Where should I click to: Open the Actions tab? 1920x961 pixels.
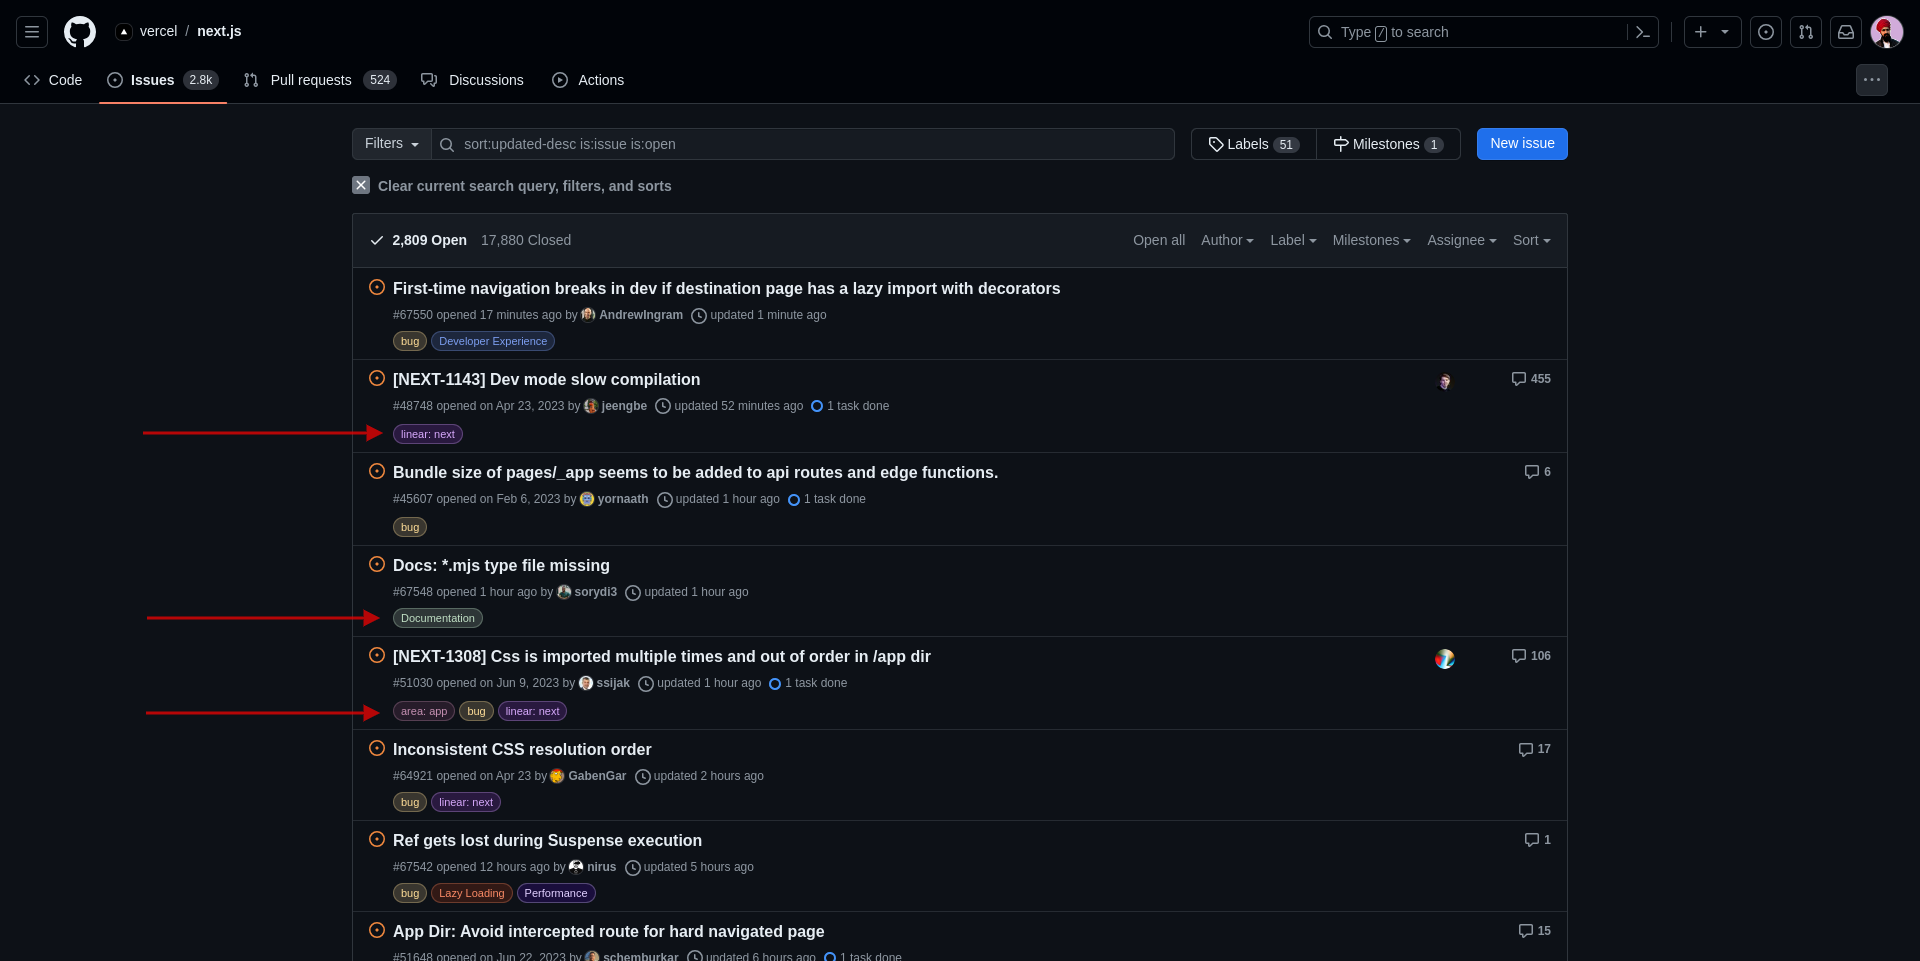point(588,80)
